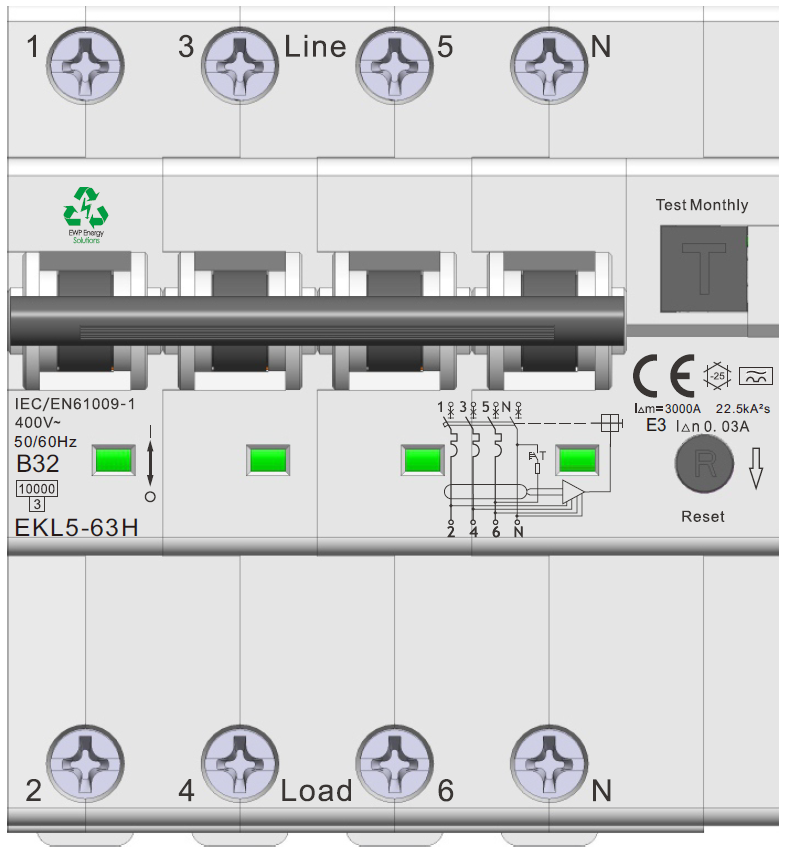
Task: Click the Line terminal screw labeled 5
Action: tap(395, 62)
